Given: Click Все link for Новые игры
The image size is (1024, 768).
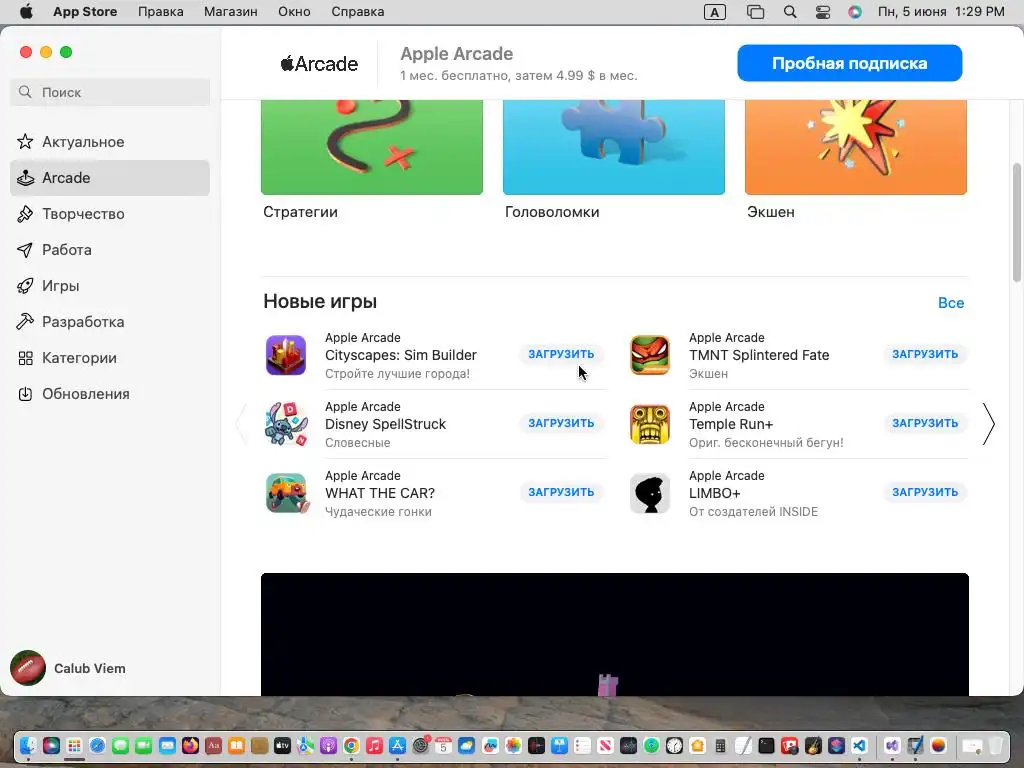Looking at the screenshot, I should coord(951,302).
